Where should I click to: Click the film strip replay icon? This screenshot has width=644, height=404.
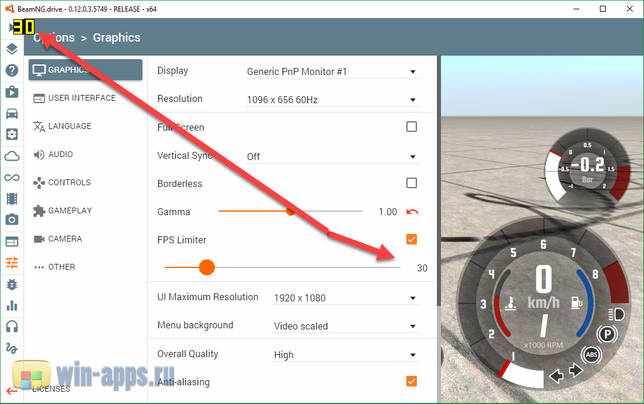[x=12, y=199]
